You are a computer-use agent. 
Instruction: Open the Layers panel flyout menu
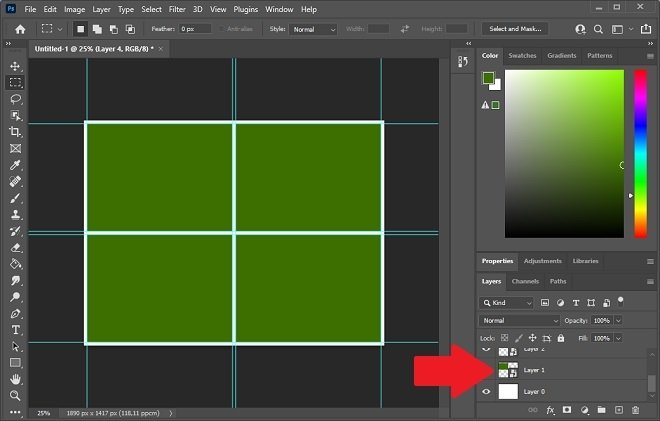click(650, 281)
